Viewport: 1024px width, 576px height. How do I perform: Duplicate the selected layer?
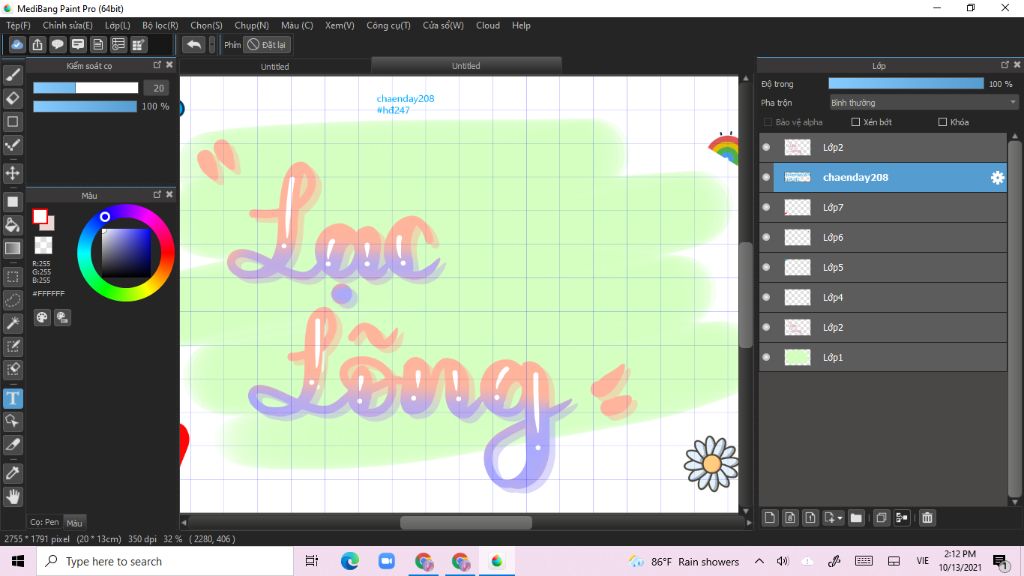coord(881,518)
